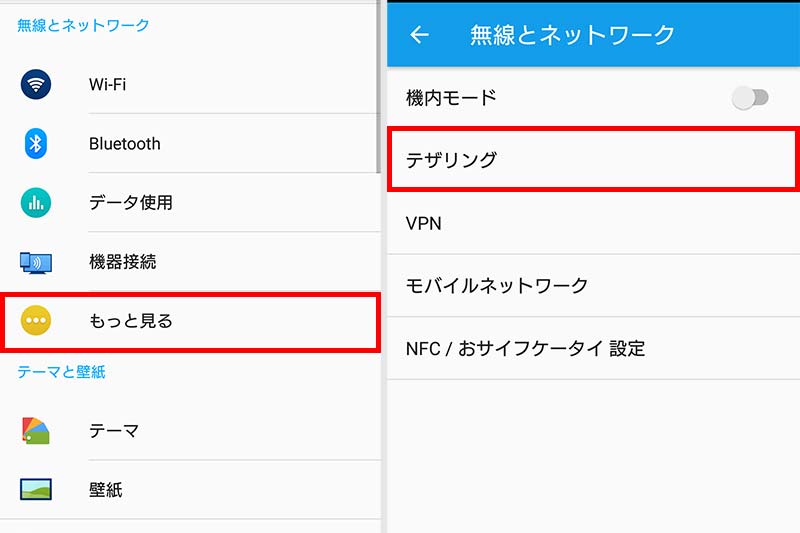The width and height of the screenshot is (800, 533).
Task: Tap the yellow もっと見る dots icon
Action: click(x=36, y=320)
